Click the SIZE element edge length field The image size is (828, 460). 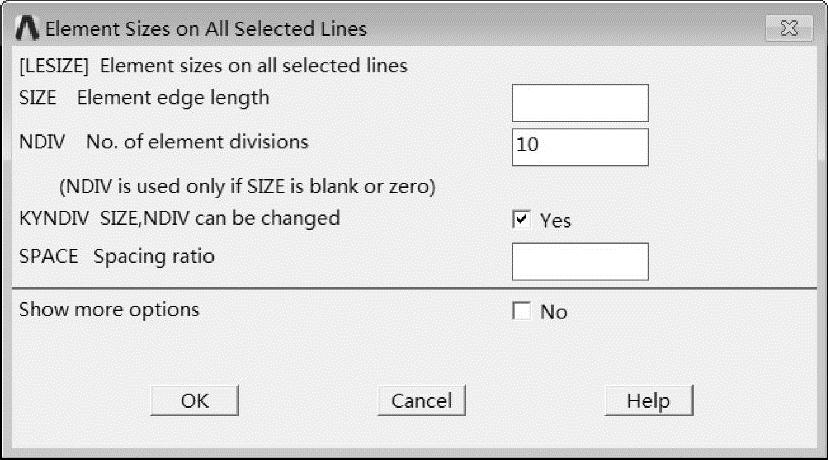pos(580,103)
